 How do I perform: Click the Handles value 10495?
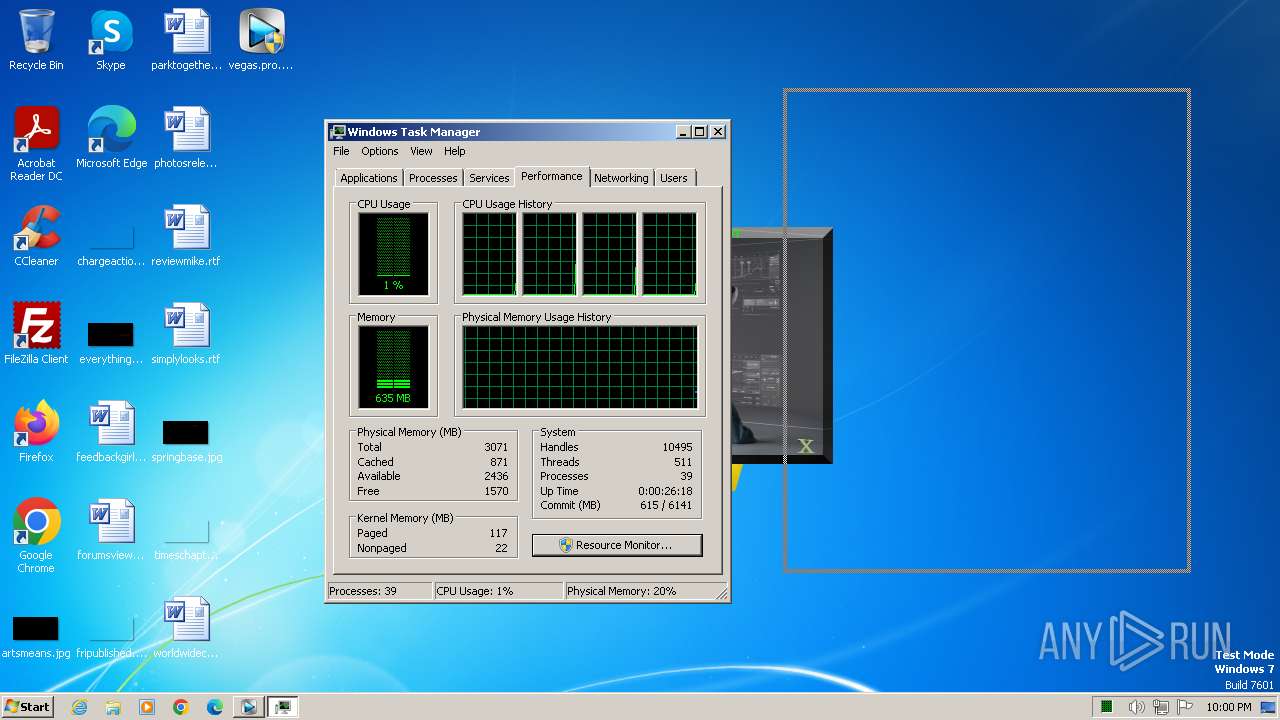tap(677, 447)
